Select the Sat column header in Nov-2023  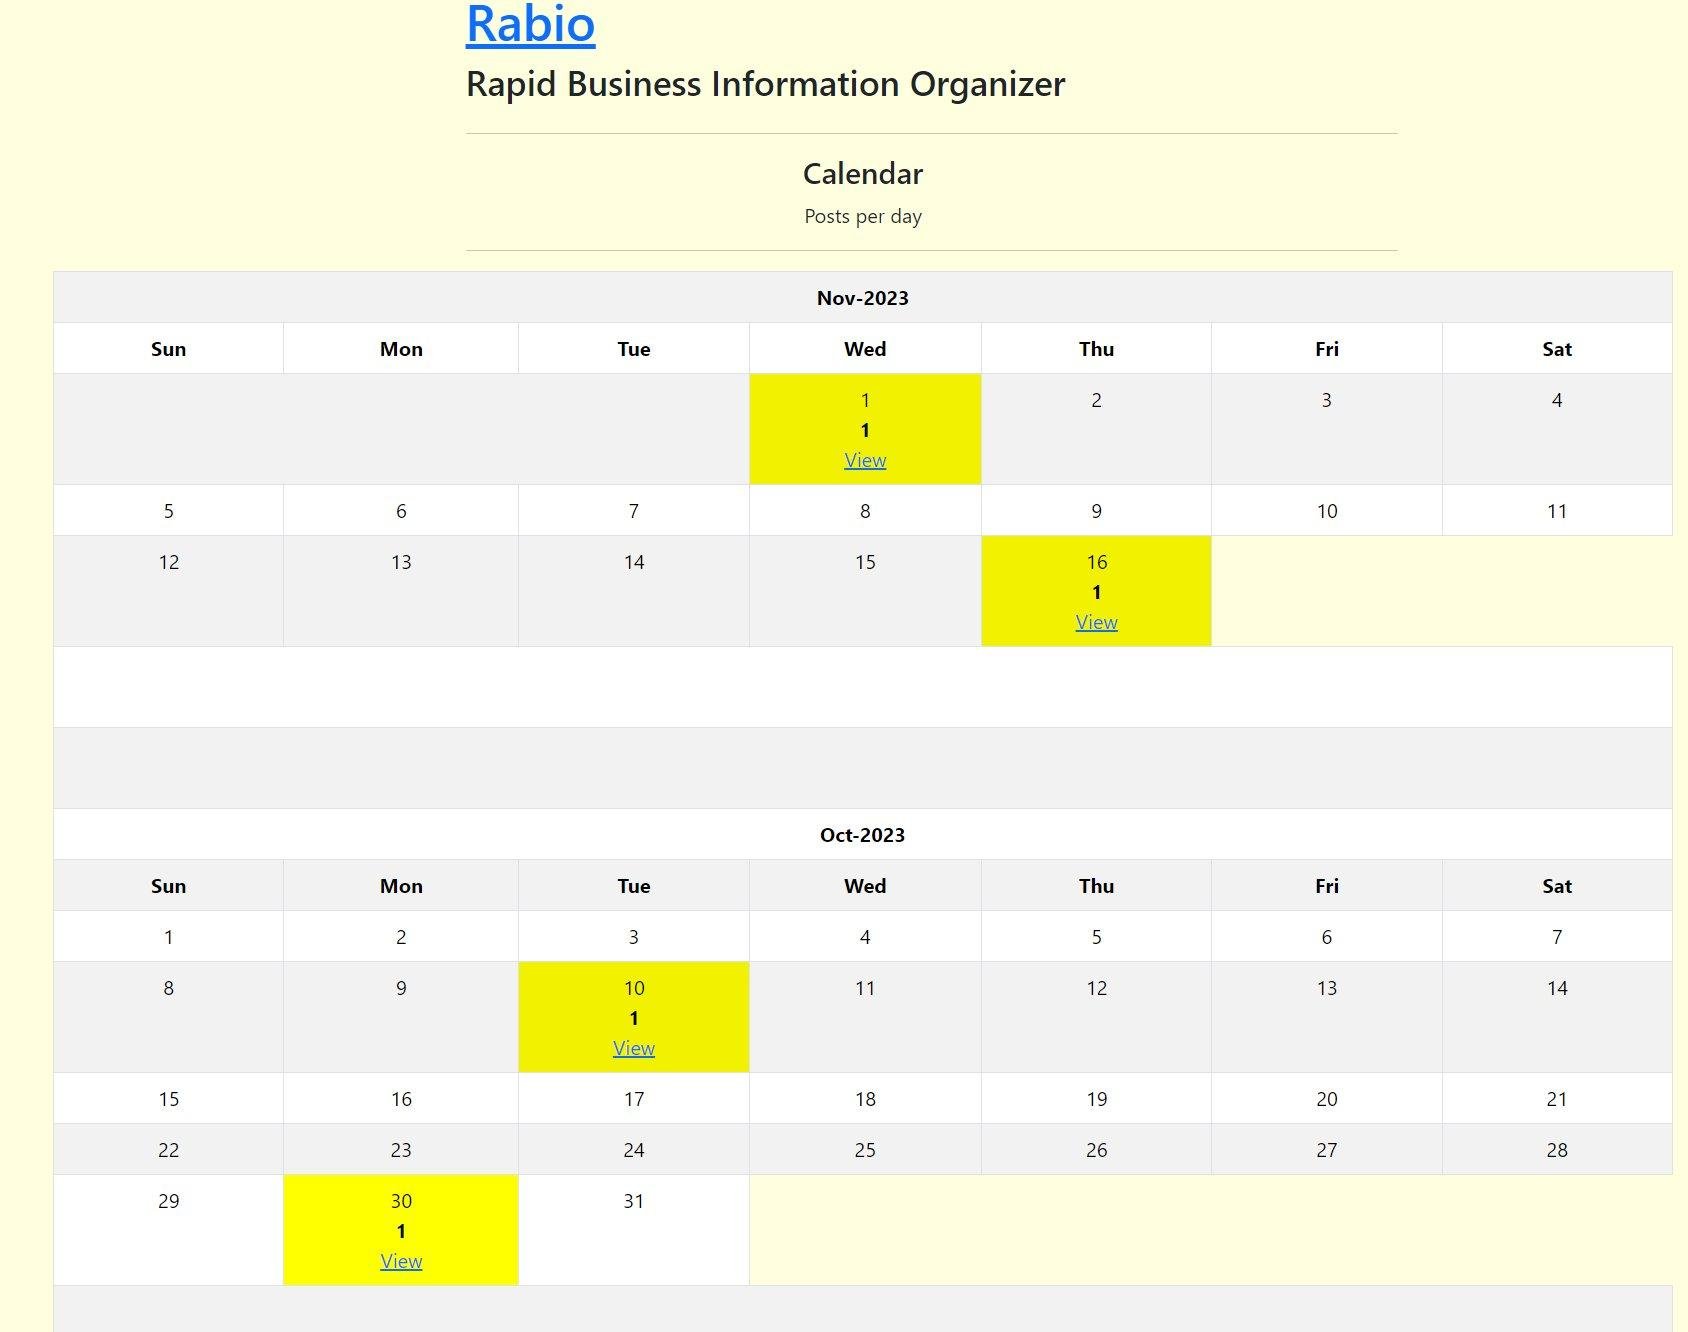(1557, 349)
